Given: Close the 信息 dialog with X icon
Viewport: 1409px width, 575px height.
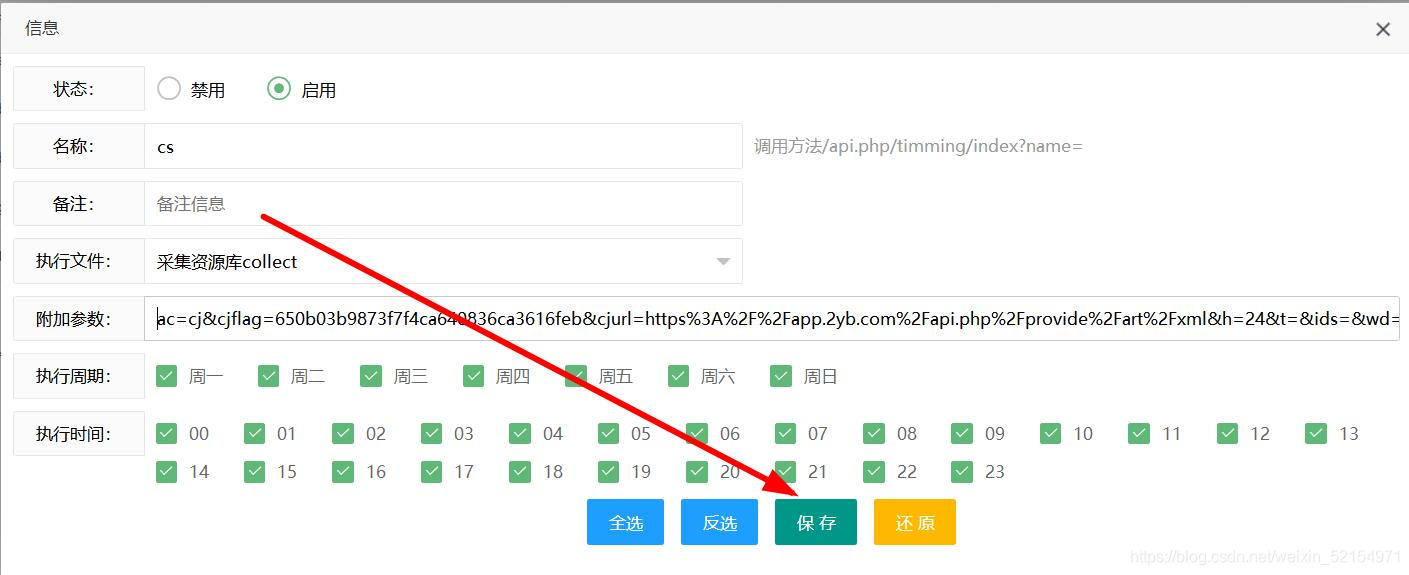Looking at the screenshot, I should [1383, 30].
